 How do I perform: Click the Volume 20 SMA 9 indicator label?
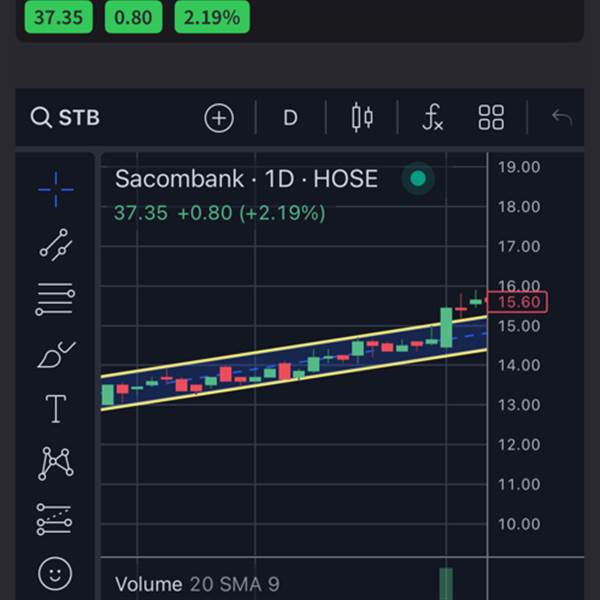[x=197, y=584]
